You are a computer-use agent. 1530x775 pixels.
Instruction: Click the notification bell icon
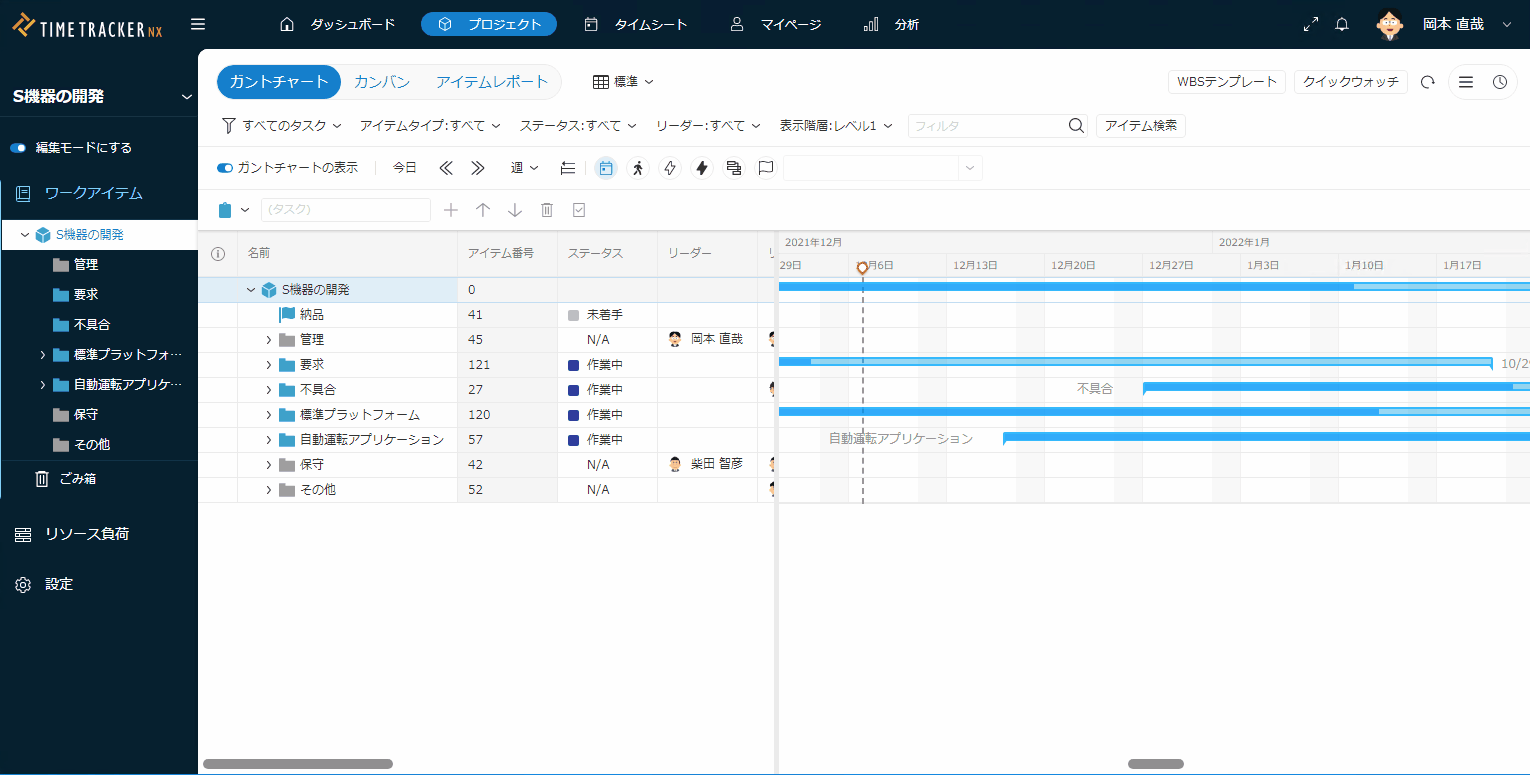tap(1342, 24)
